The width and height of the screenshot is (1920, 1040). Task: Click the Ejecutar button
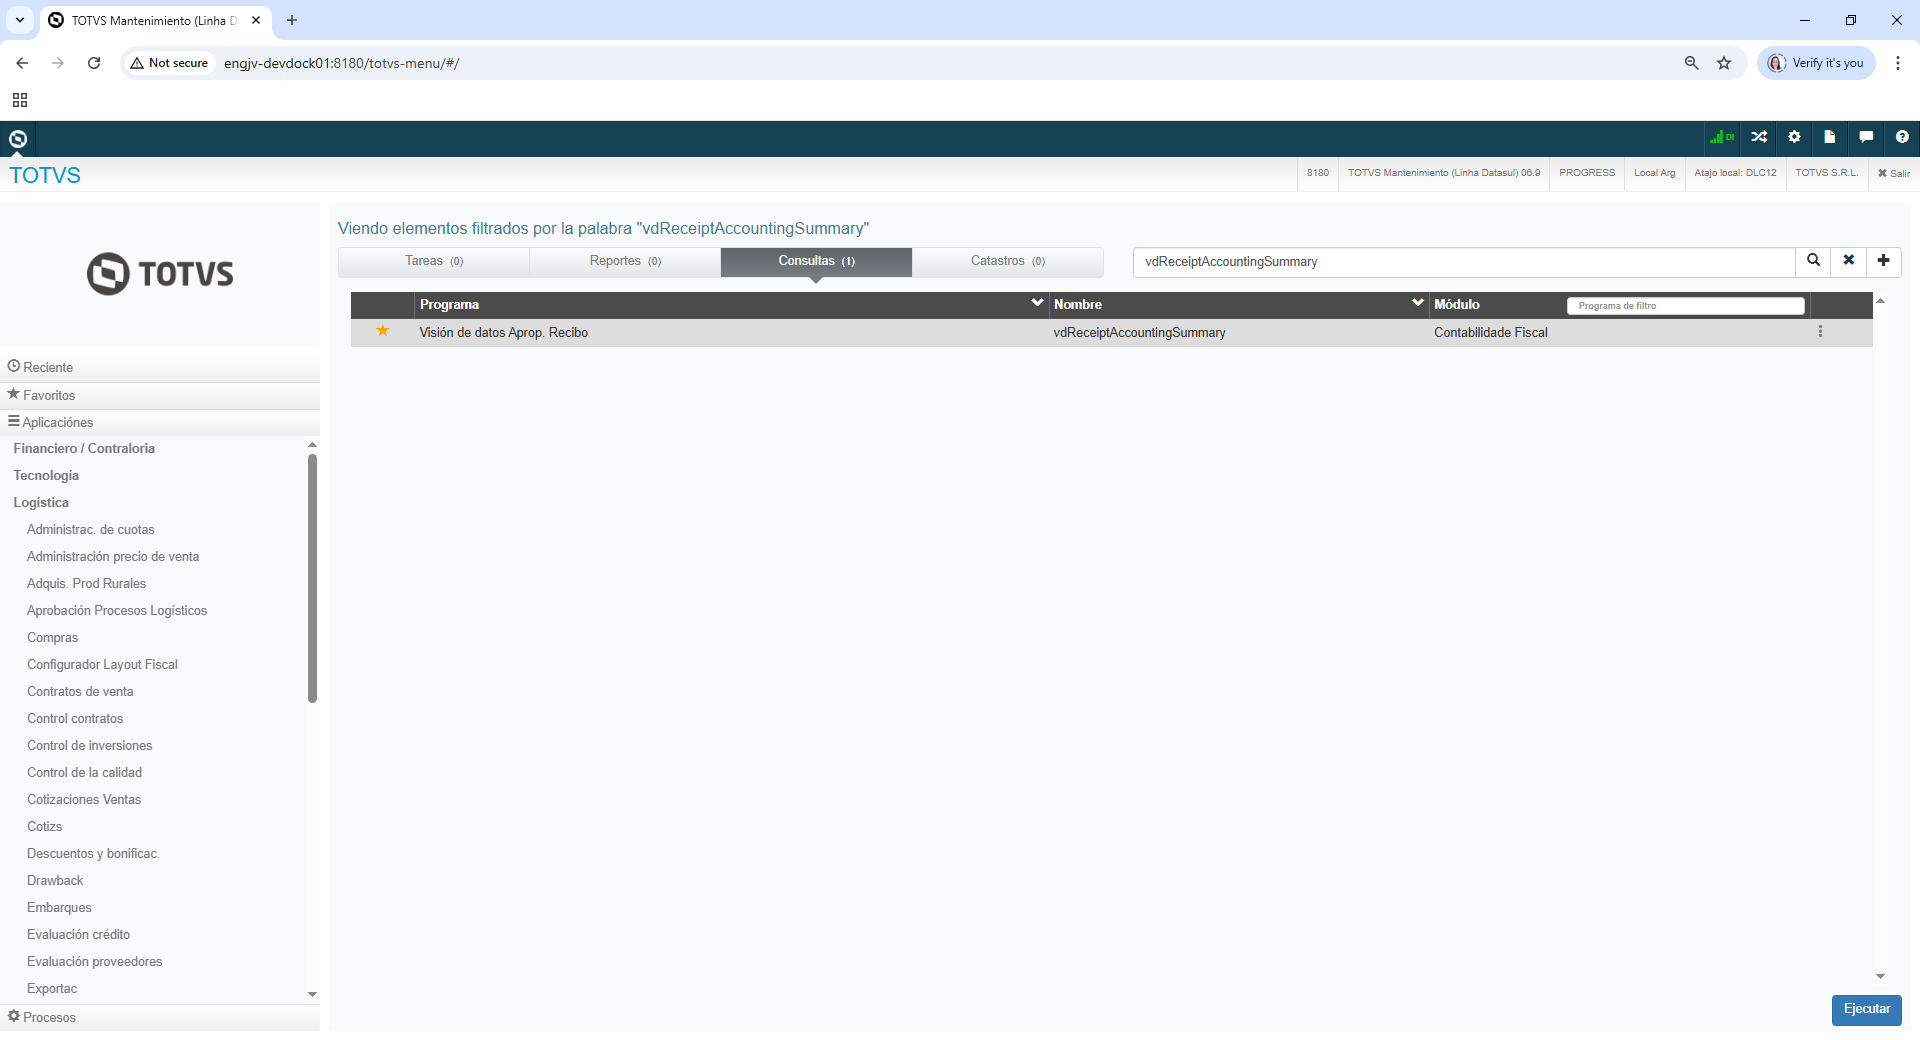[x=1867, y=1010]
